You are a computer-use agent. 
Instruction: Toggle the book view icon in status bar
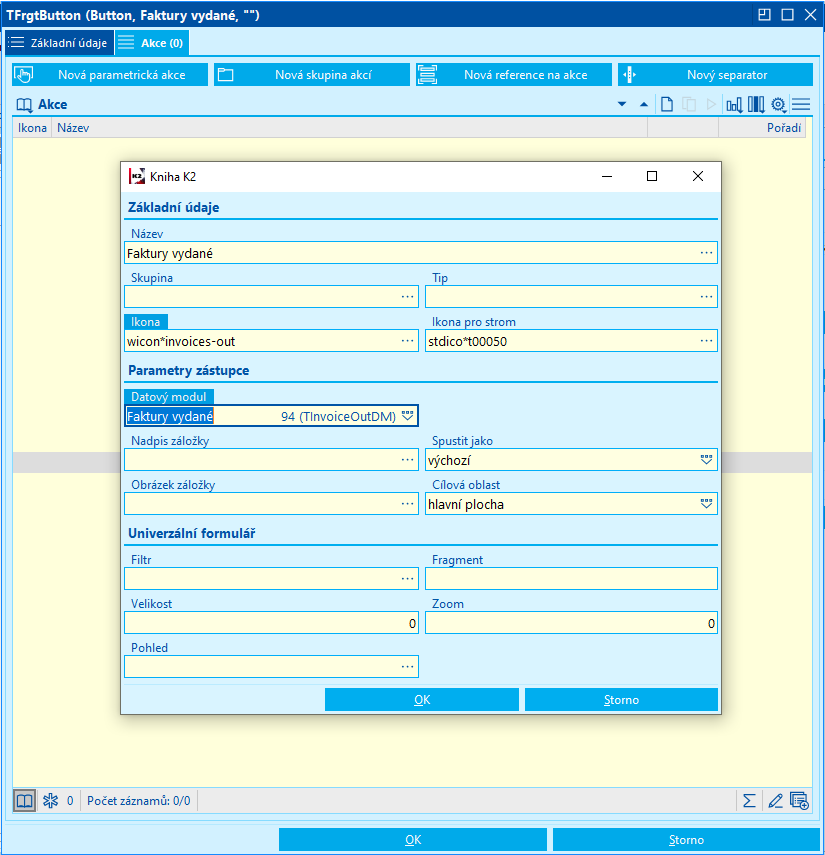pyautogui.click(x=25, y=800)
